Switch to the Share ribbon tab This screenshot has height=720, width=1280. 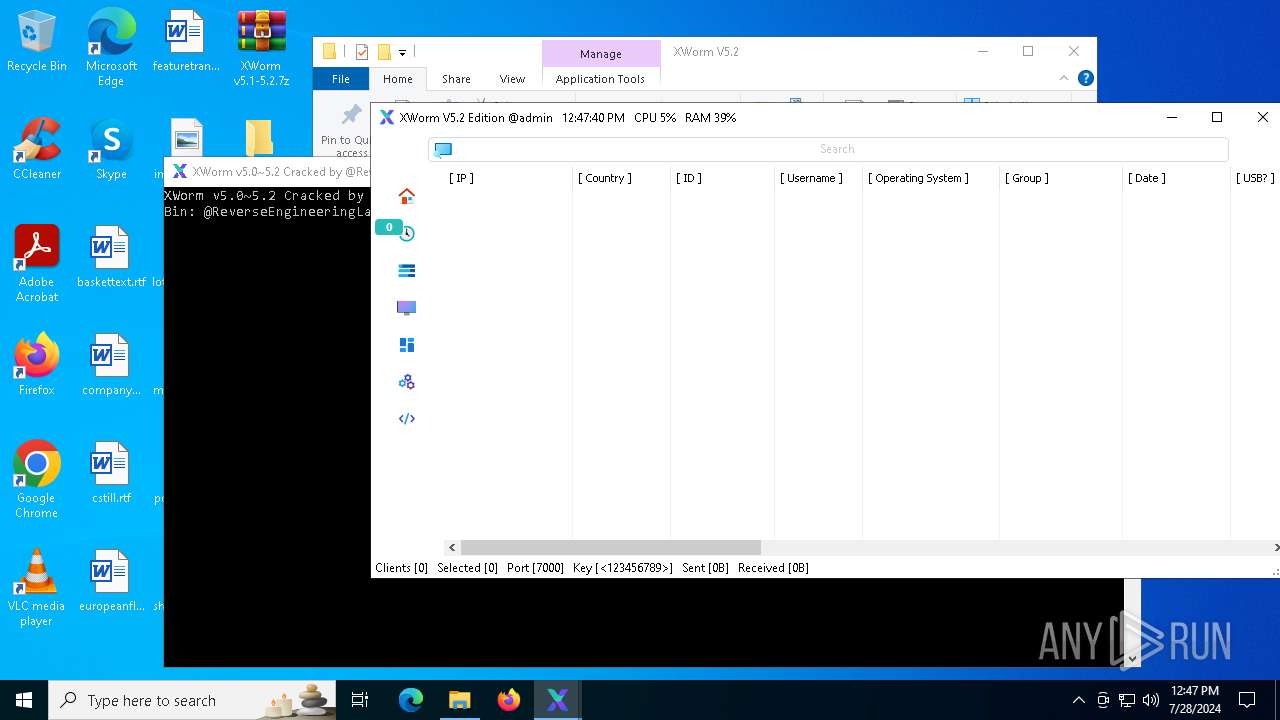[x=456, y=79]
